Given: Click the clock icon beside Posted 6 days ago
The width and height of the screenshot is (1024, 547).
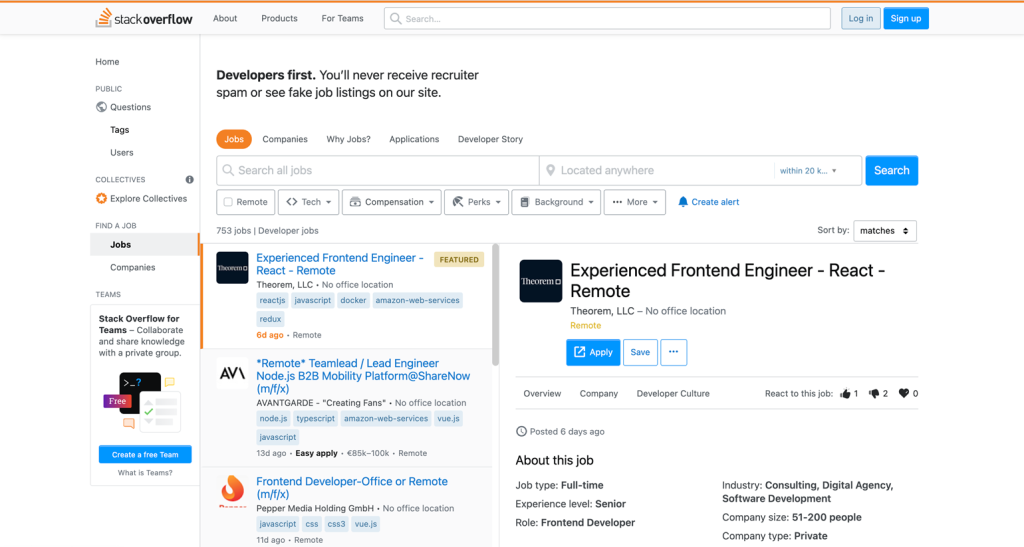Looking at the screenshot, I should [521, 431].
